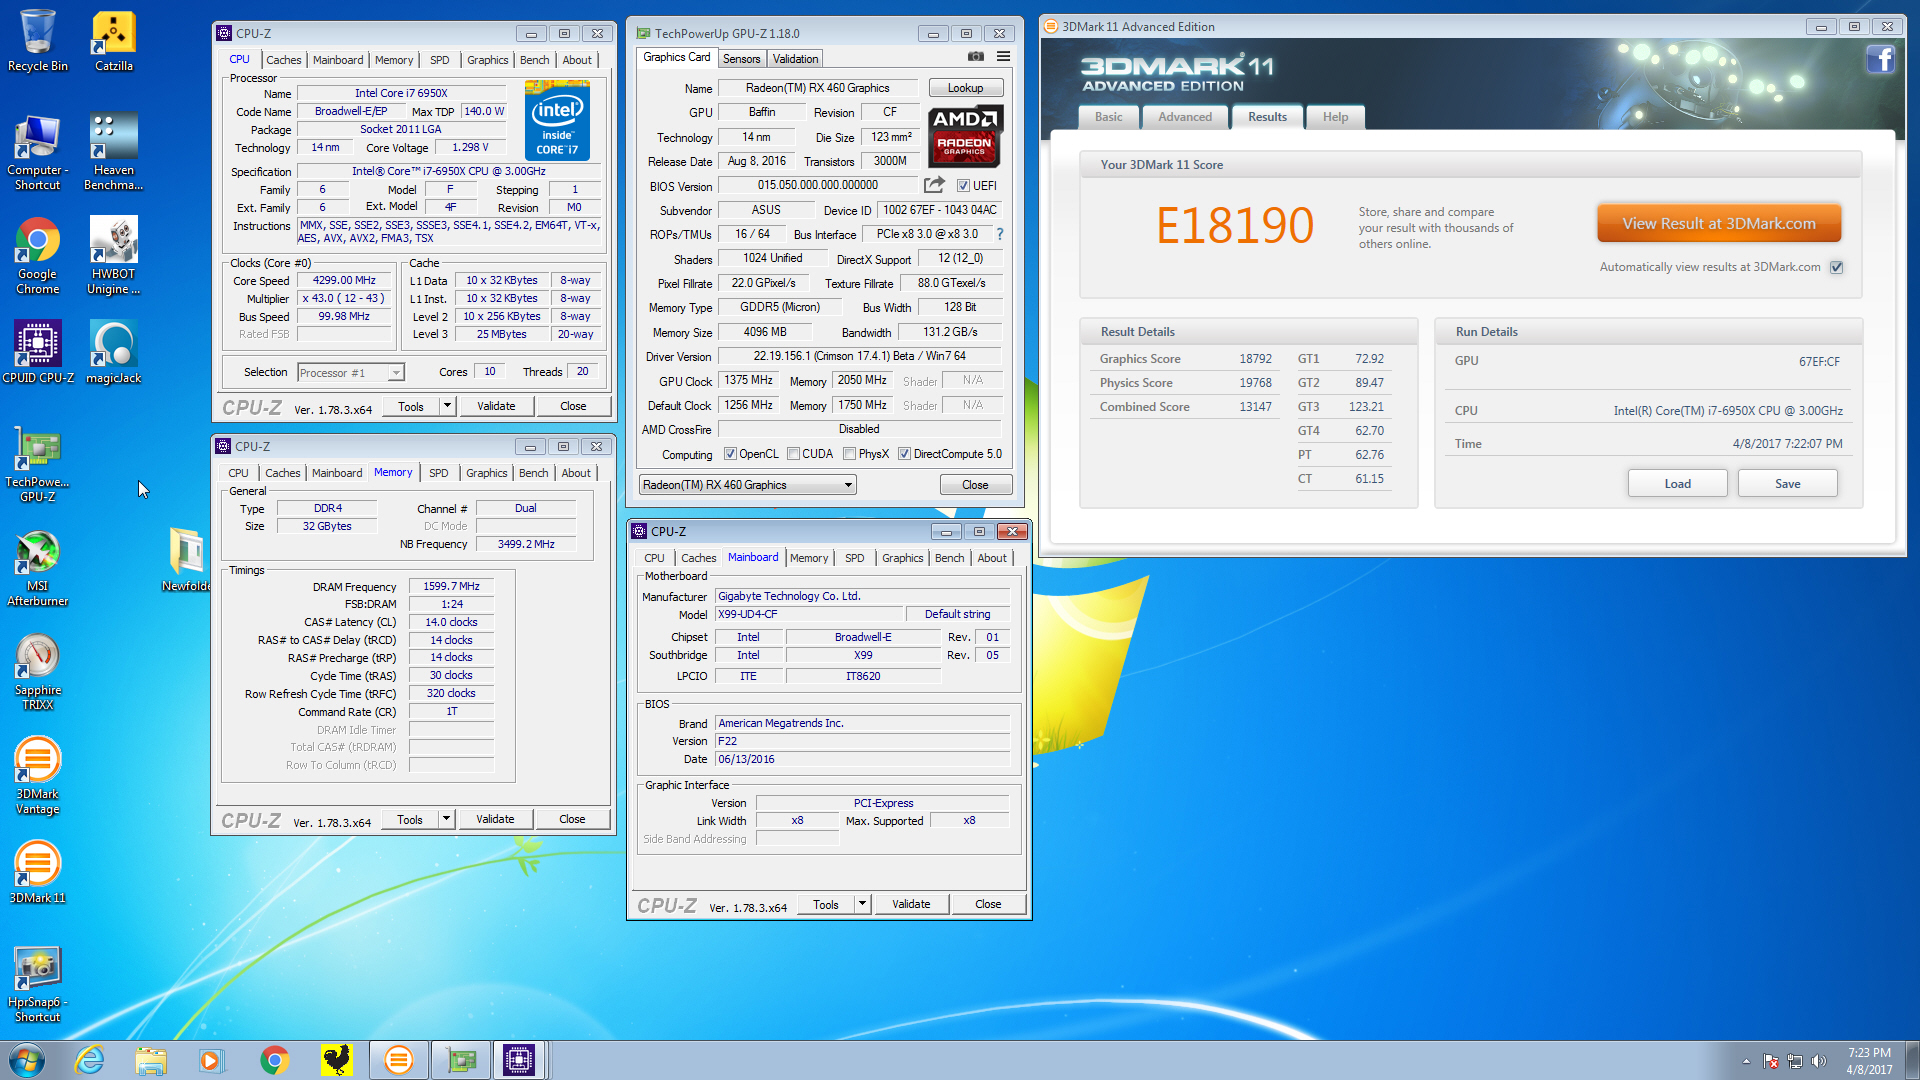Toggle the UEFI checkbox in GPU-Z

pos(963,186)
